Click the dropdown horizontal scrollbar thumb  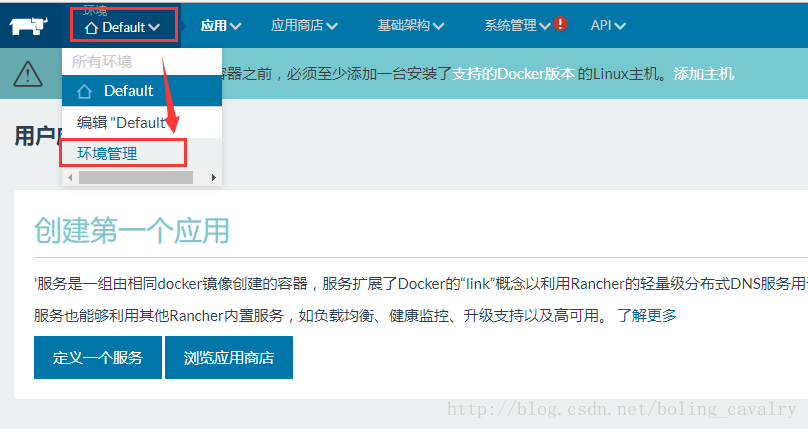[x=136, y=178]
